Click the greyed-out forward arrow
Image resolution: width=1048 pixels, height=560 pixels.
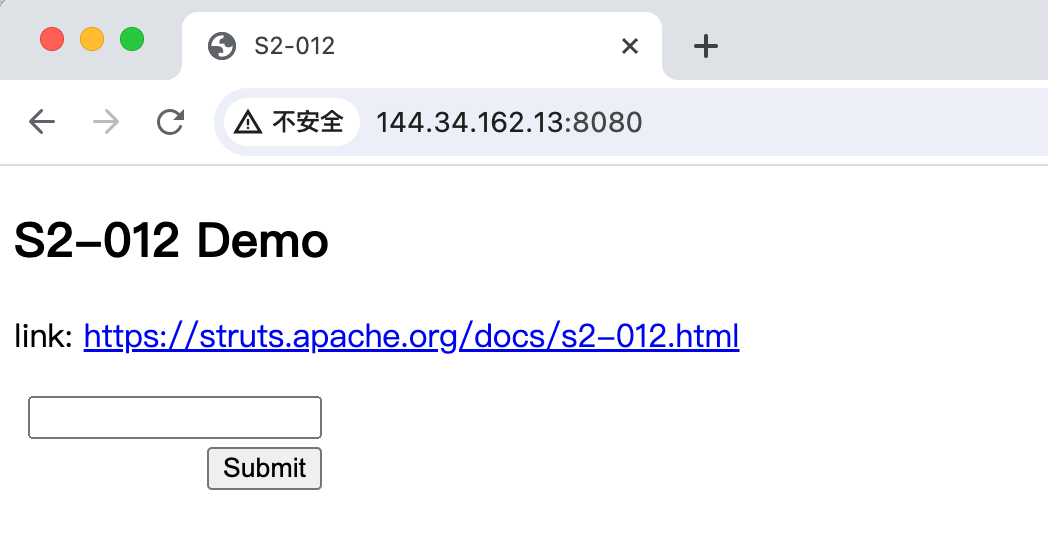tap(105, 122)
